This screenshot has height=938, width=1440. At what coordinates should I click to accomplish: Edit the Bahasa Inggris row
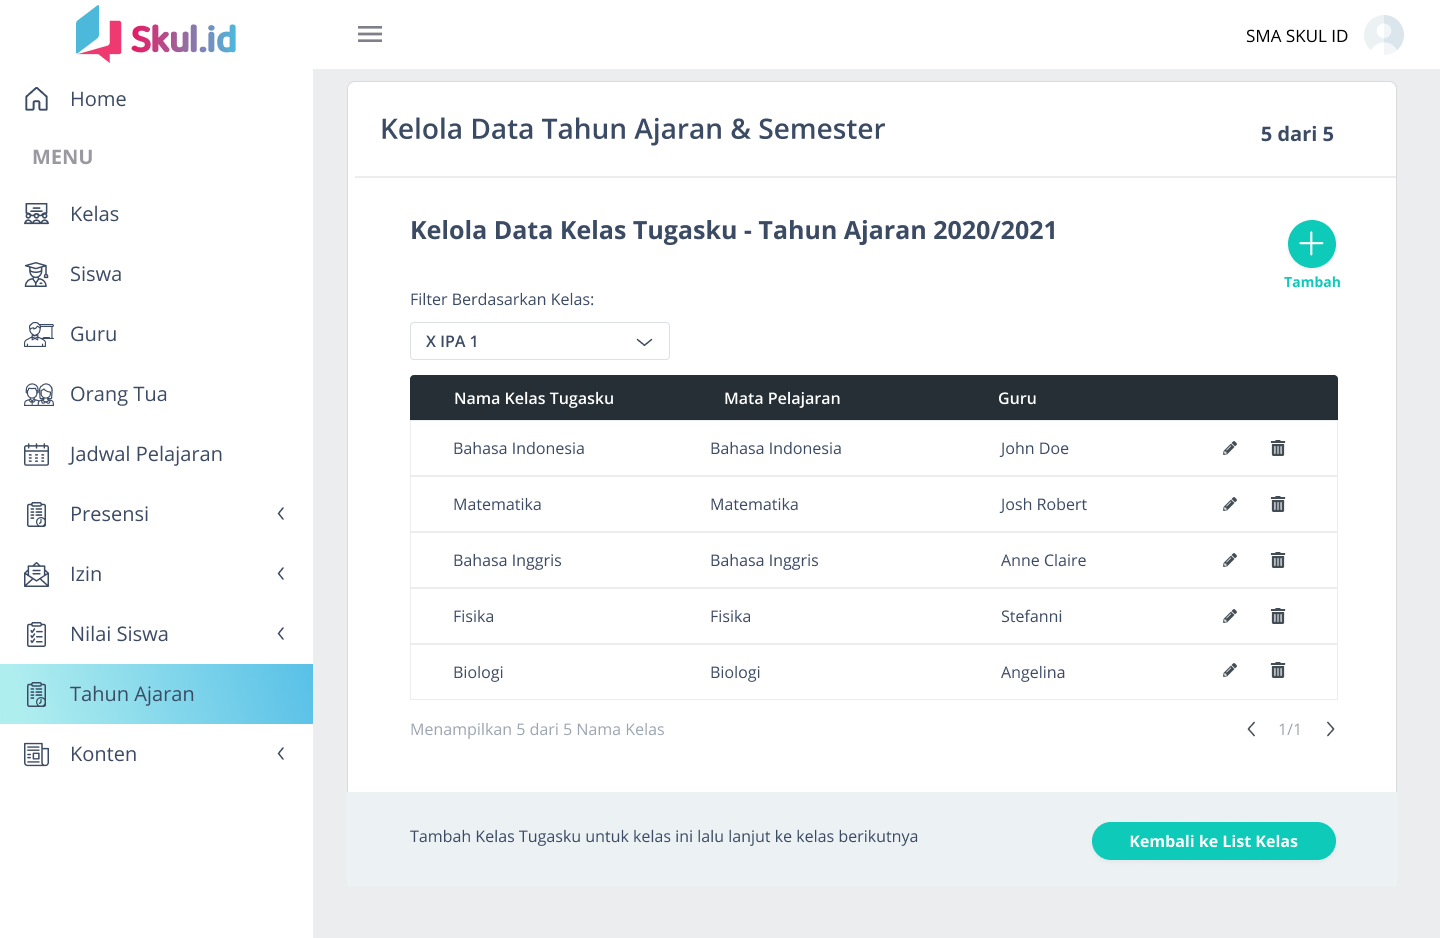[x=1230, y=561]
